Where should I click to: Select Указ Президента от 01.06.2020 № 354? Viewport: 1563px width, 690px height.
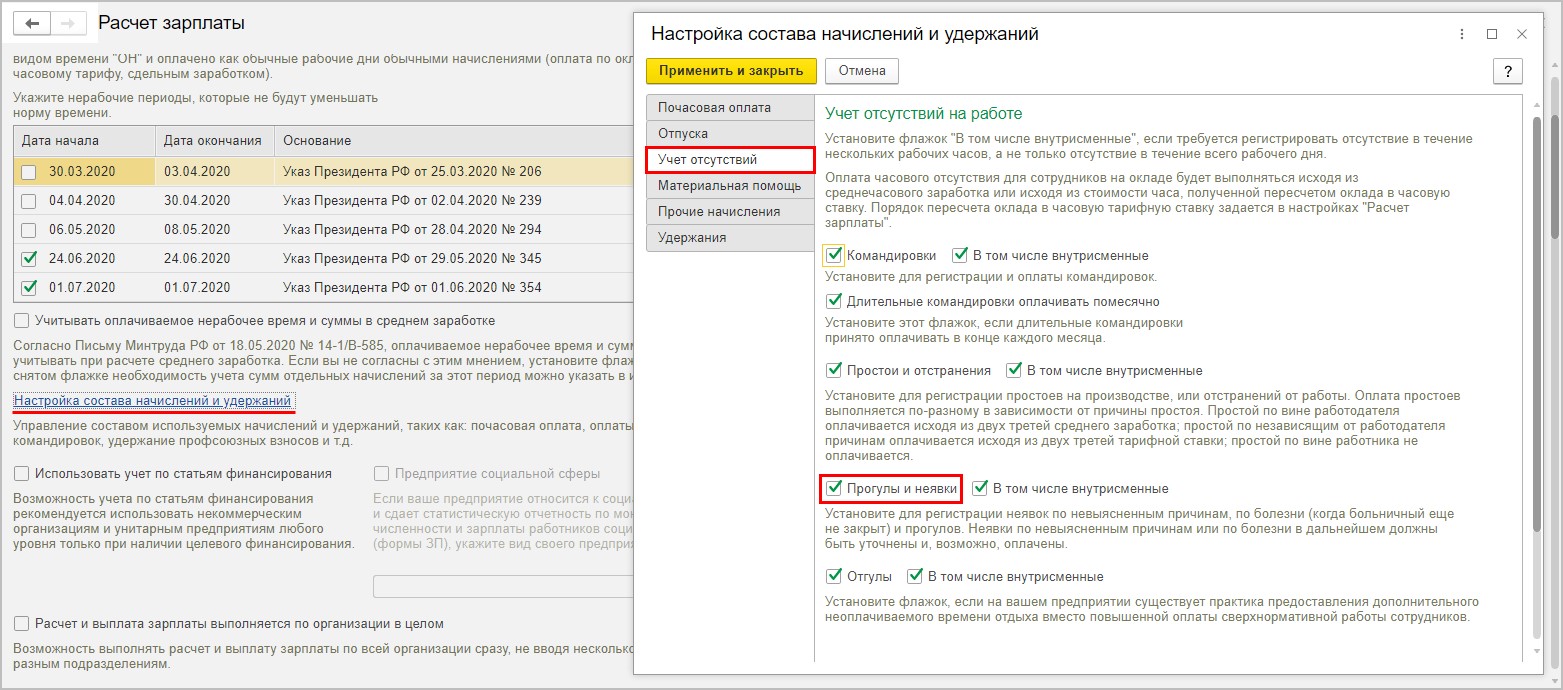click(x=454, y=287)
